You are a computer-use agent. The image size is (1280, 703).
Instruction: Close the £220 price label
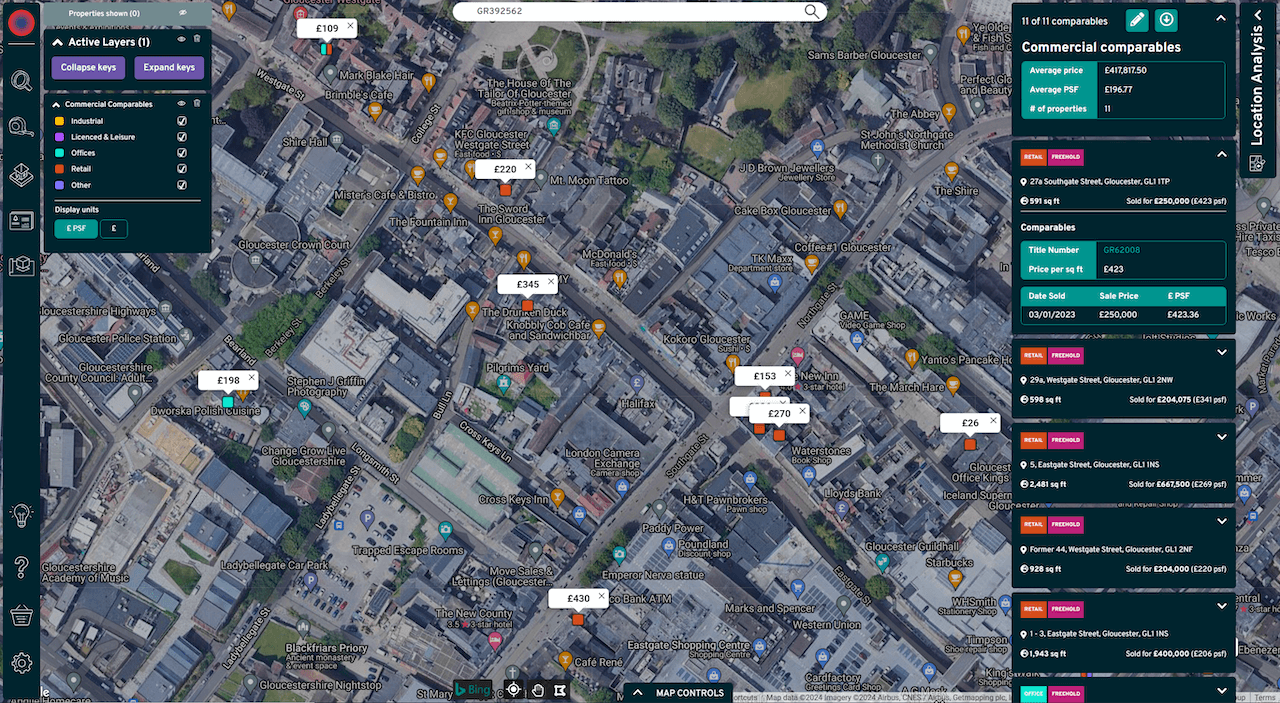point(528,167)
